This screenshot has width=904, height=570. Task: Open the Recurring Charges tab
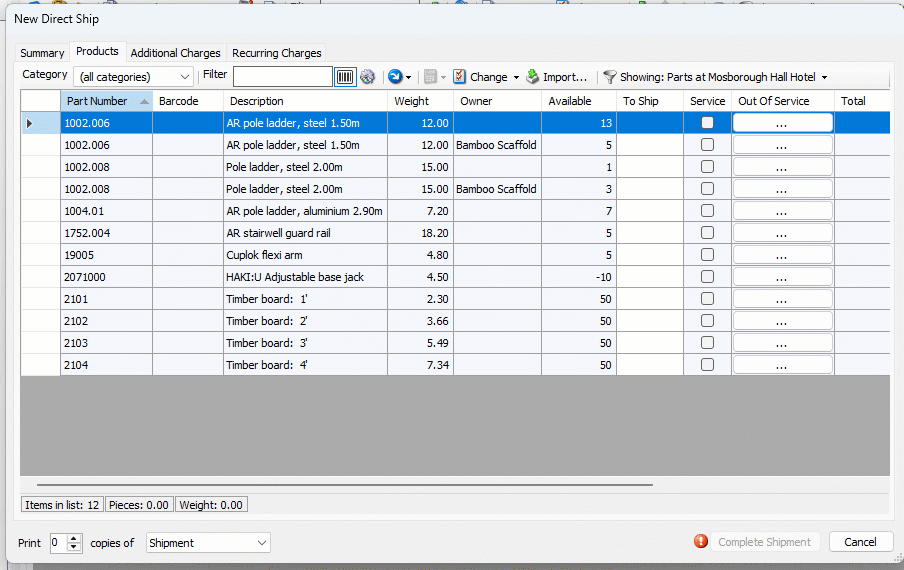pyautogui.click(x=277, y=53)
